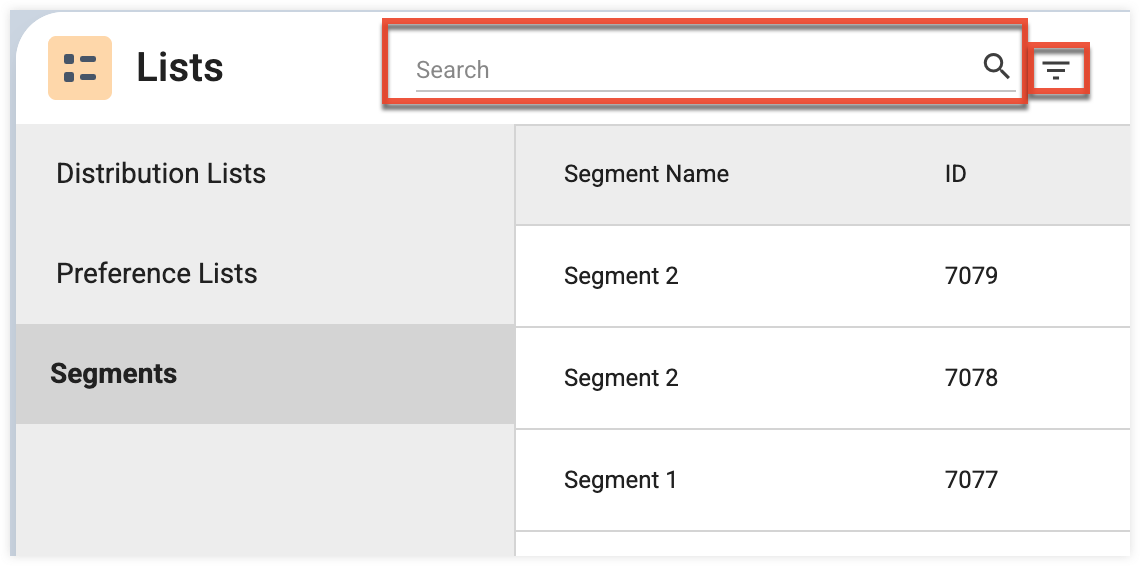Click the orange Lists module icon
Viewport: 1140px width, 566px height.
point(80,68)
